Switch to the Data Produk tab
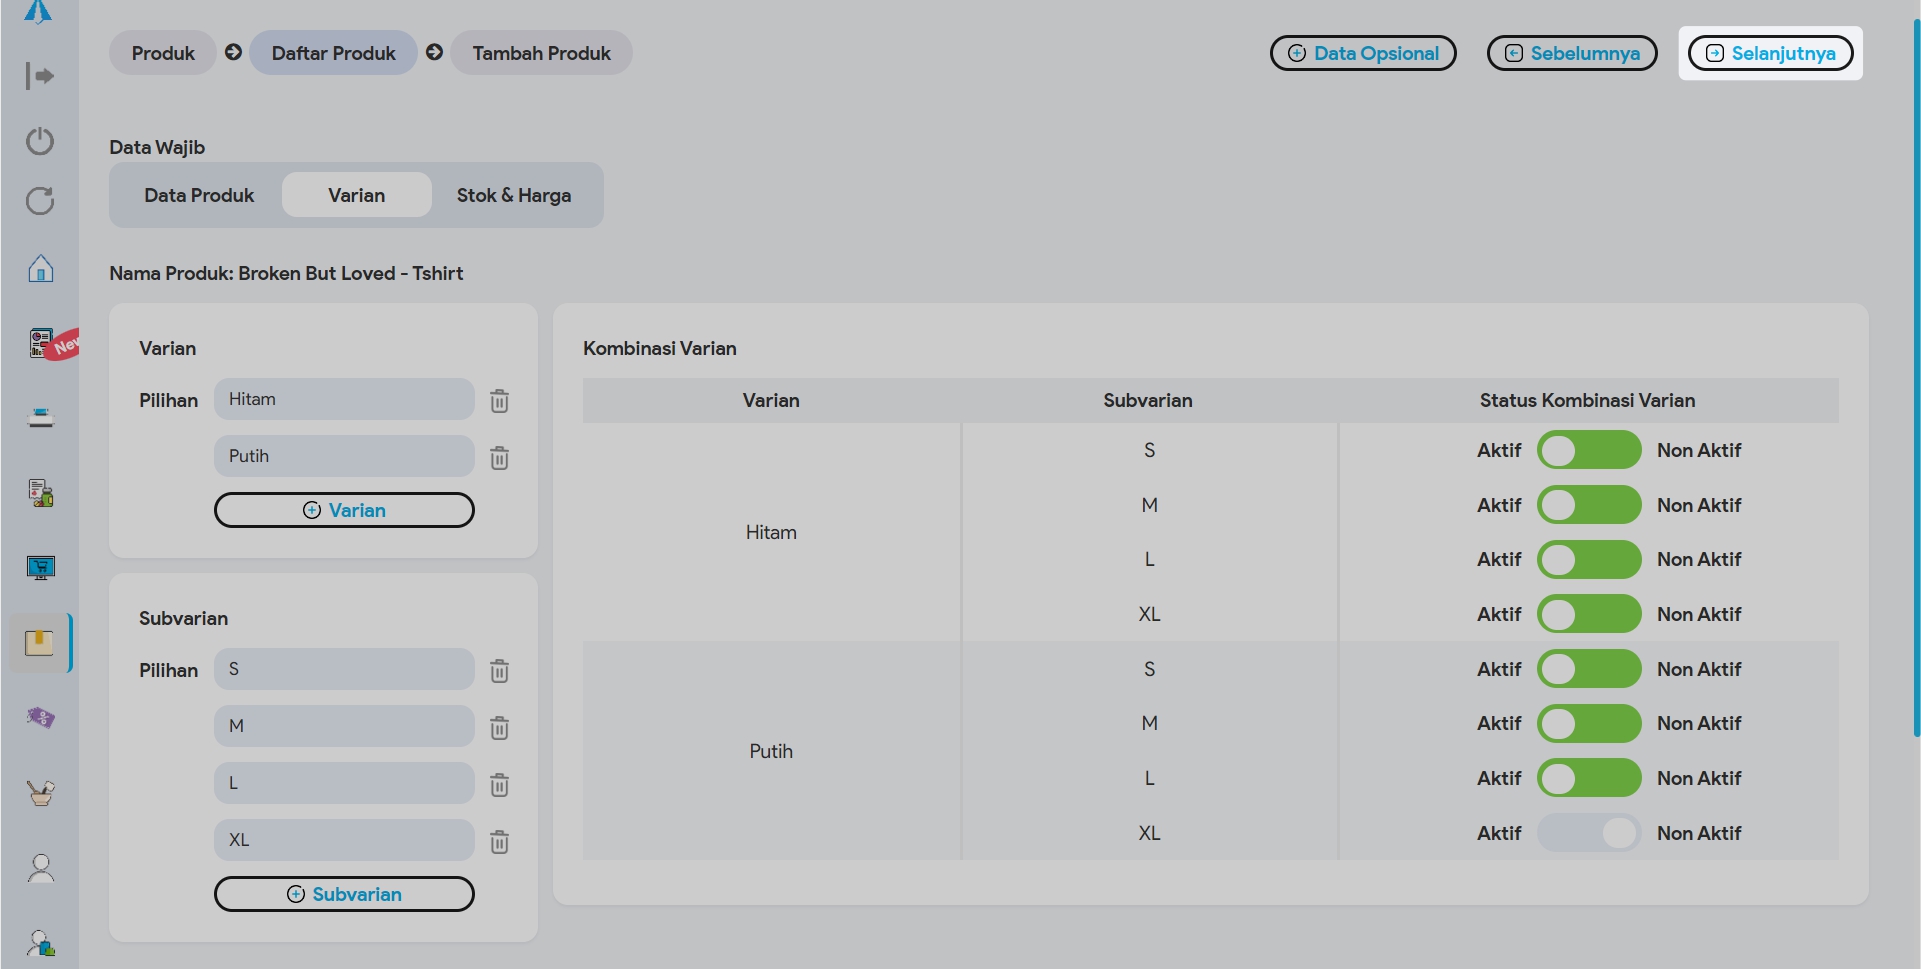This screenshot has height=969, width=1921. pos(199,195)
